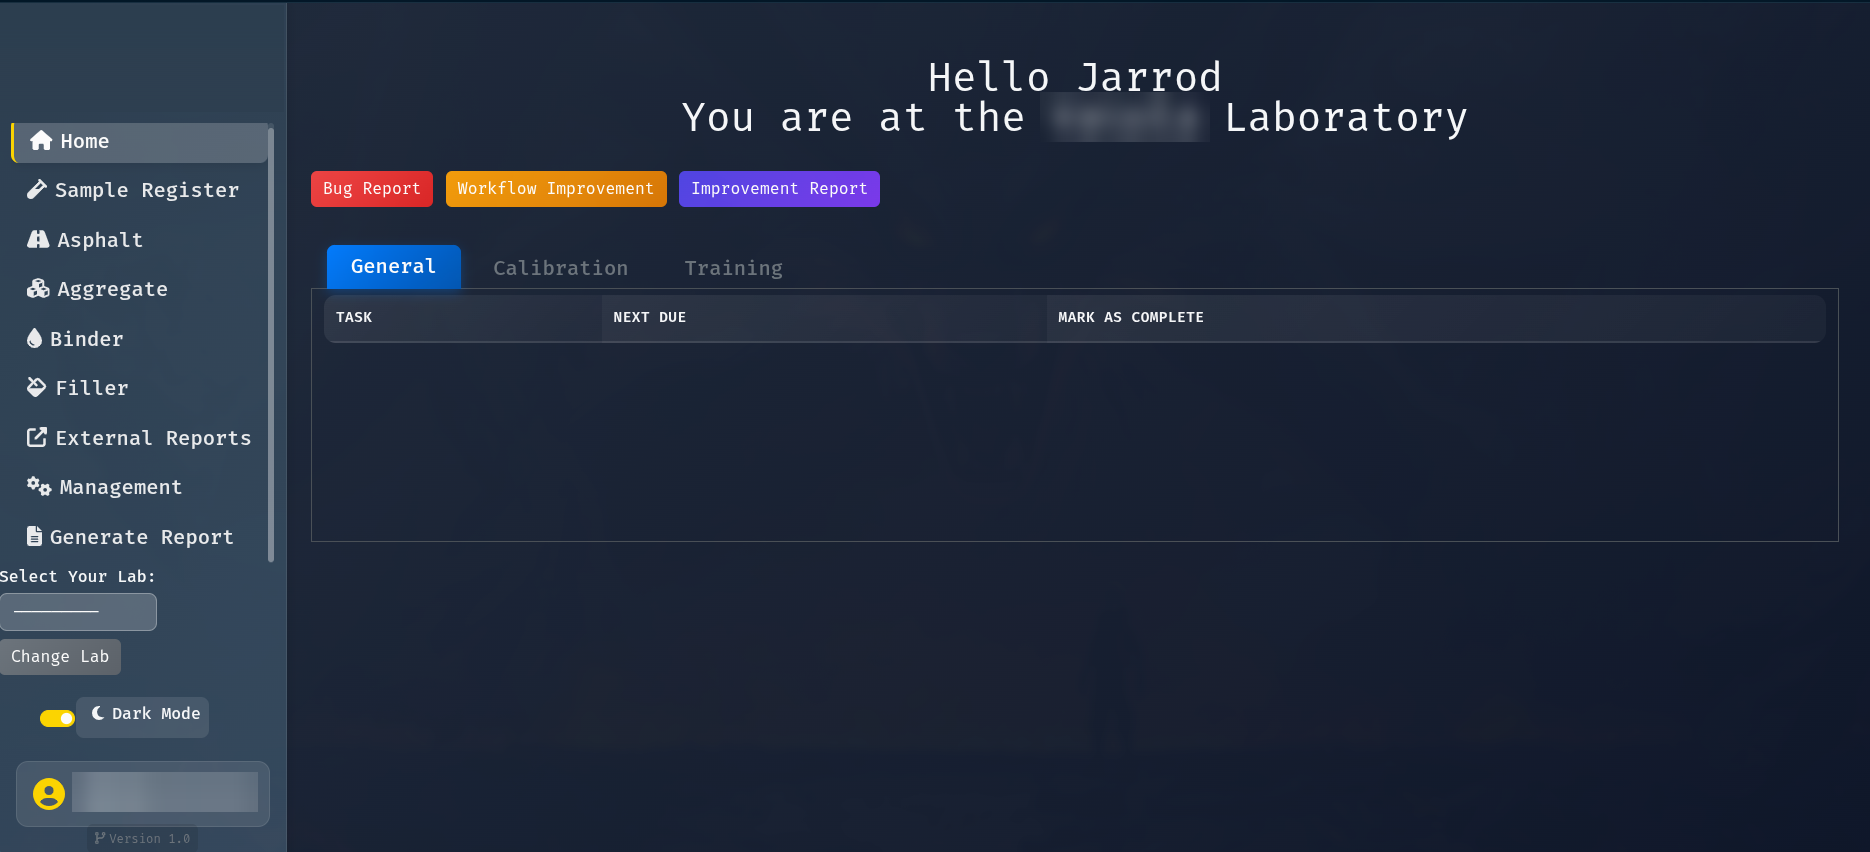Screen dimensions: 1870x852
Task: Open Home in the sidebar
Action: [x=139, y=142]
